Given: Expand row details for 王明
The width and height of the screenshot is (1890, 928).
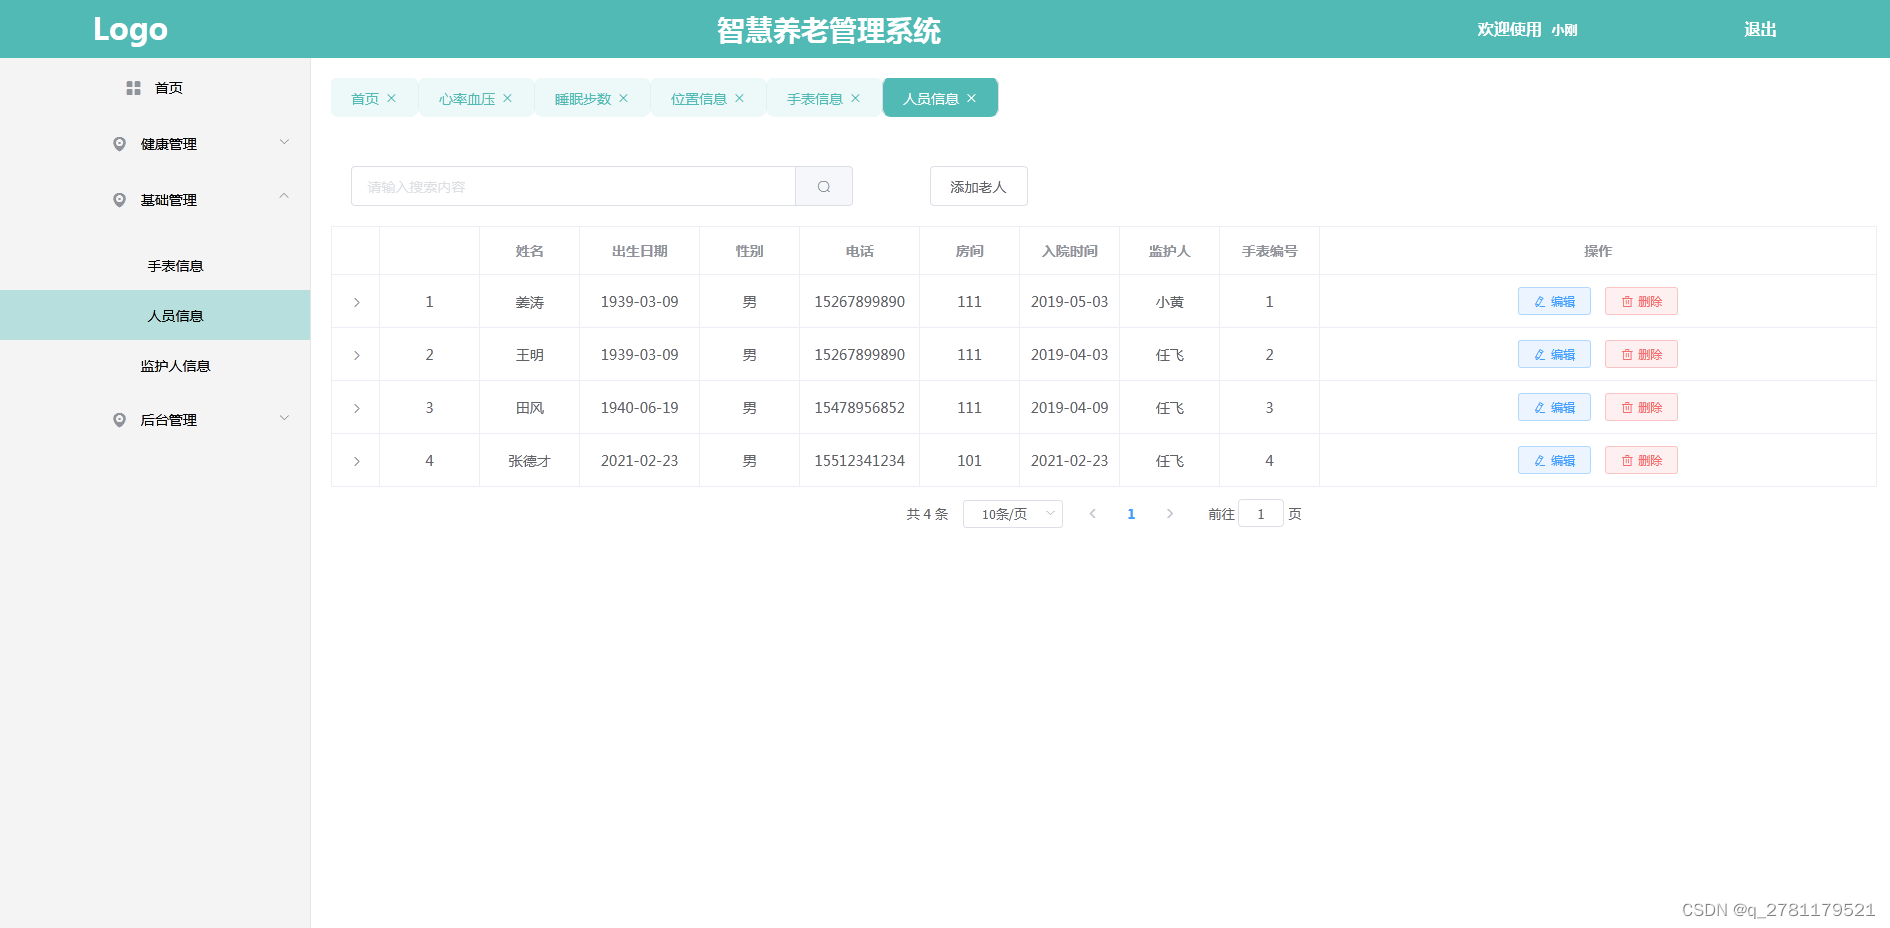Looking at the screenshot, I should click(x=356, y=355).
